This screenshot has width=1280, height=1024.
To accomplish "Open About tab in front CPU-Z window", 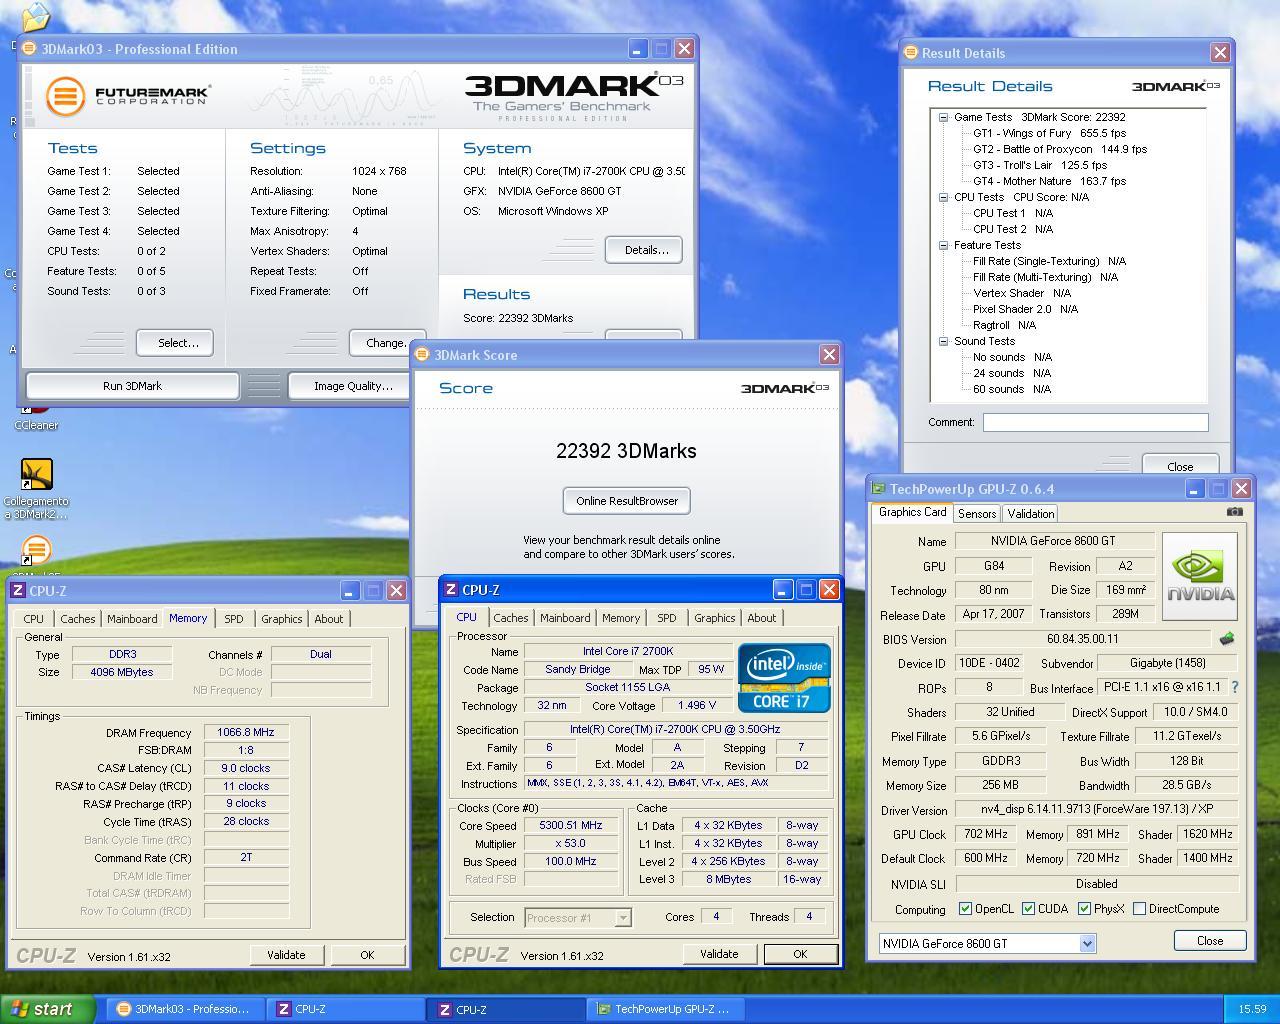I will [761, 618].
